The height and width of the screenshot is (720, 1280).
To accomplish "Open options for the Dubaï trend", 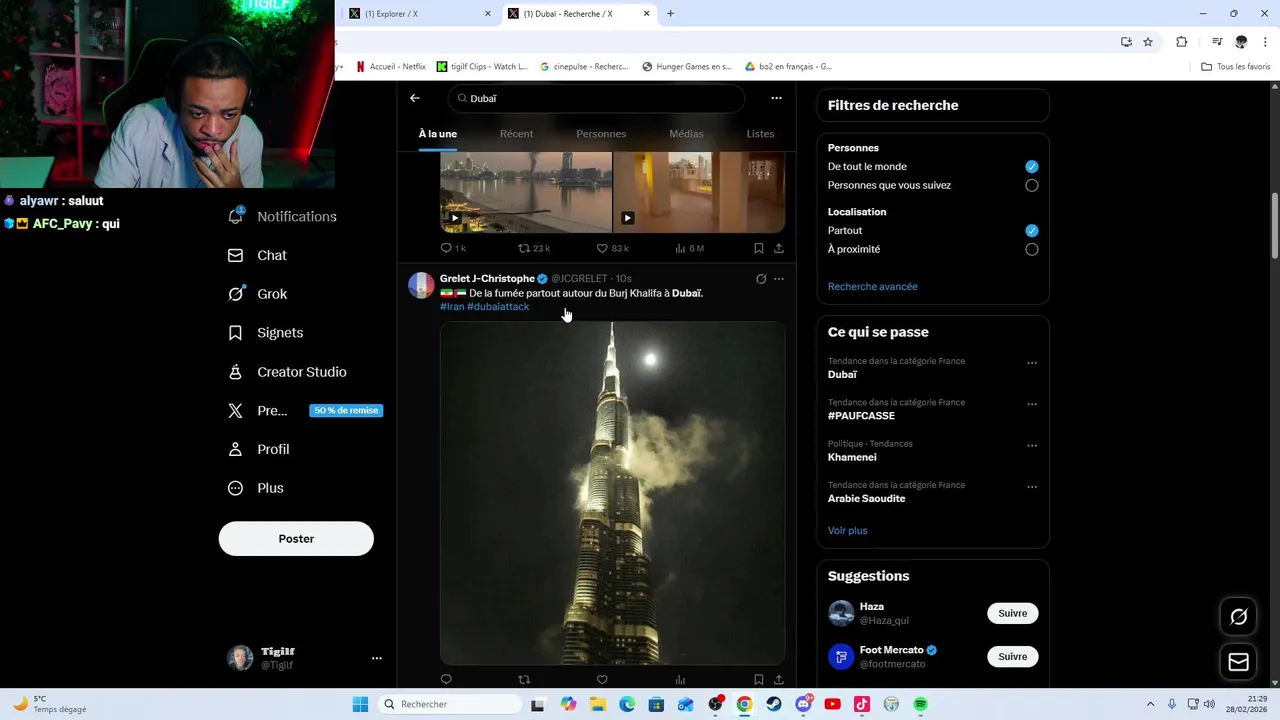I will click(x=1032, y=363).
